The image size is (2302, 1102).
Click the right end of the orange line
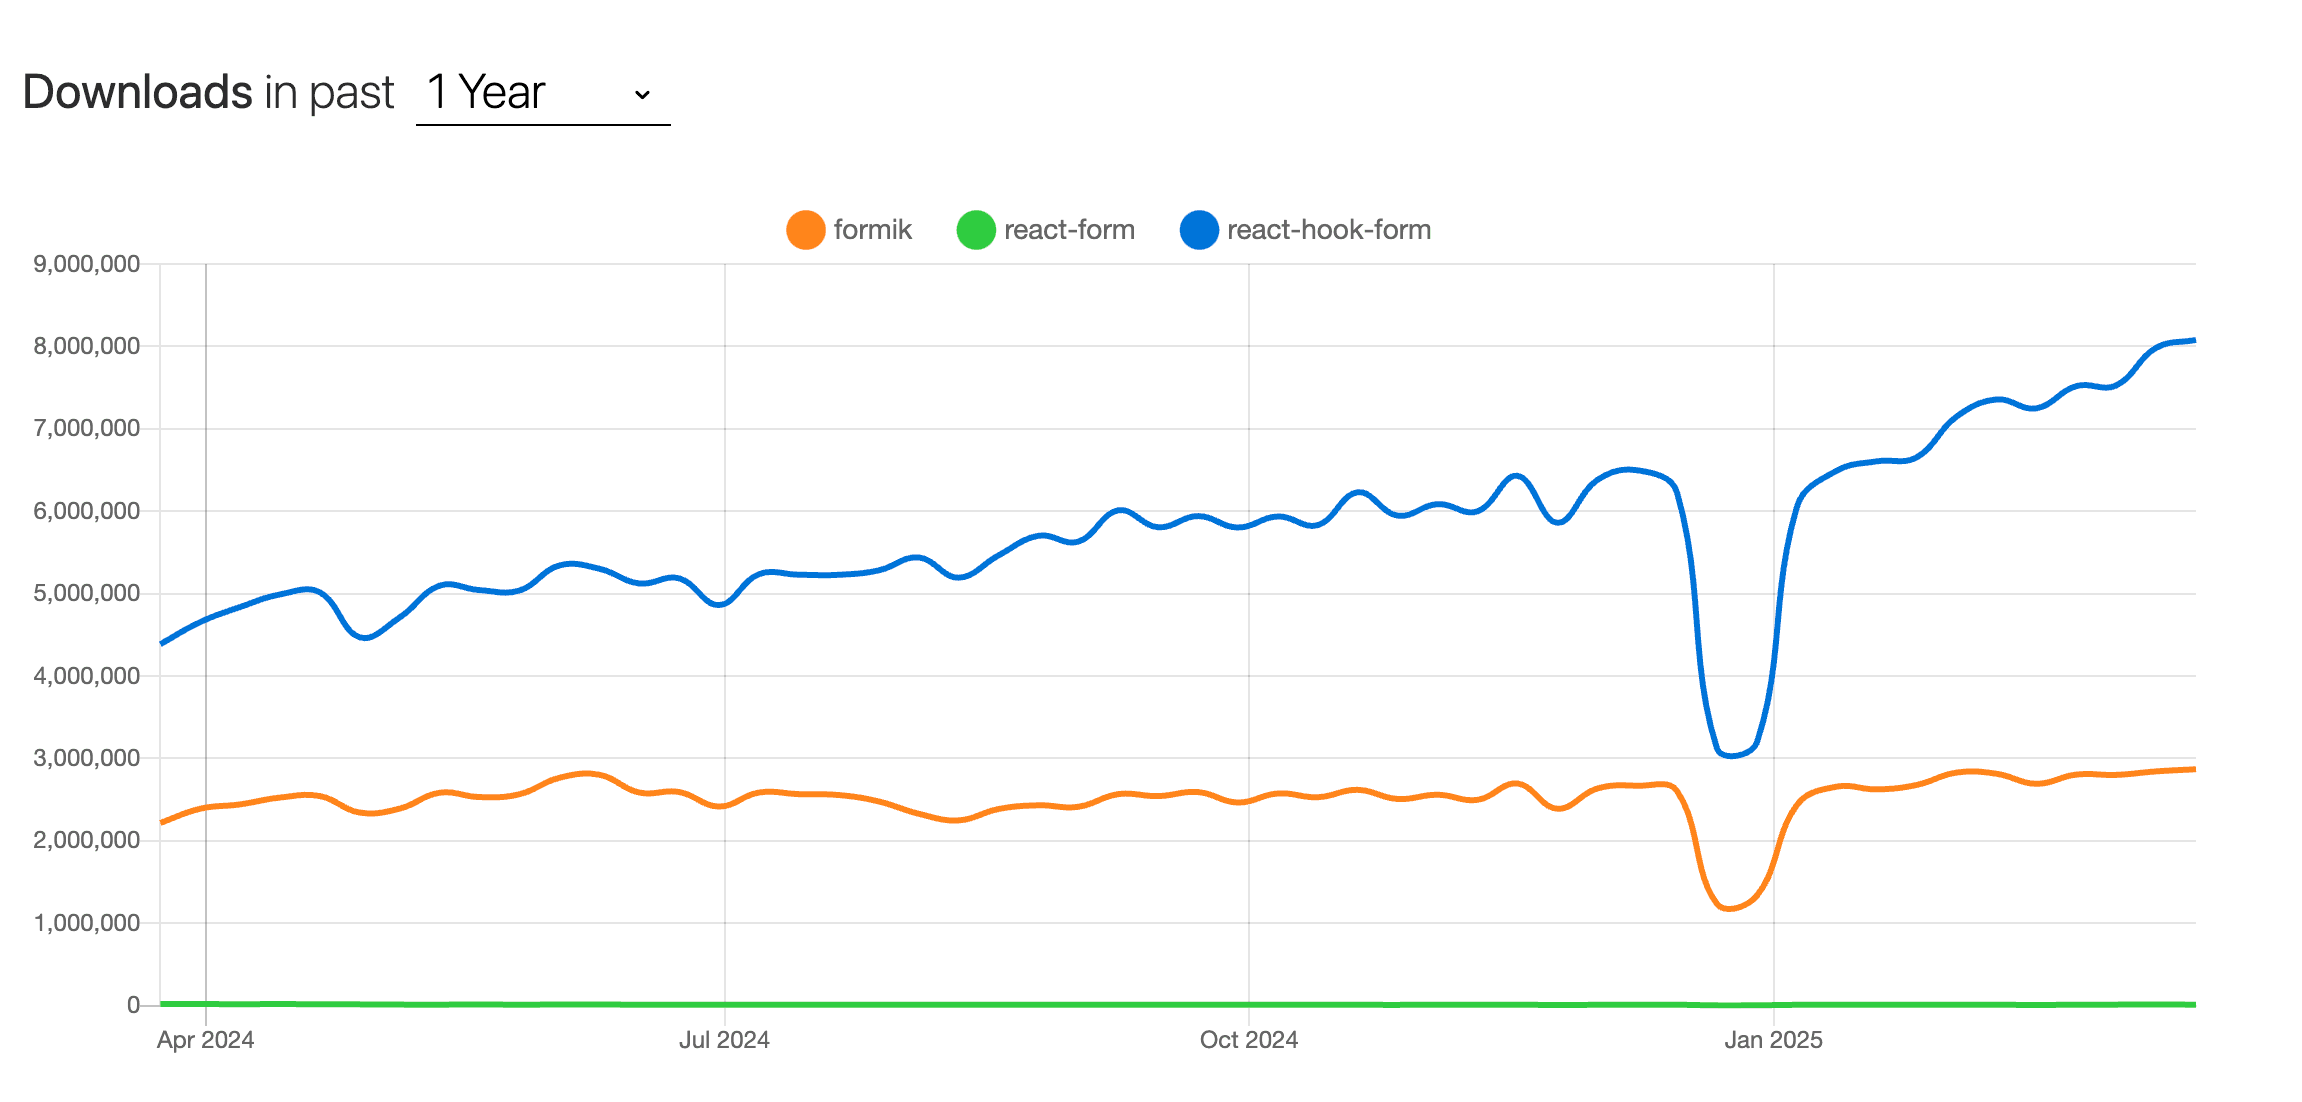click(2193, 769)
